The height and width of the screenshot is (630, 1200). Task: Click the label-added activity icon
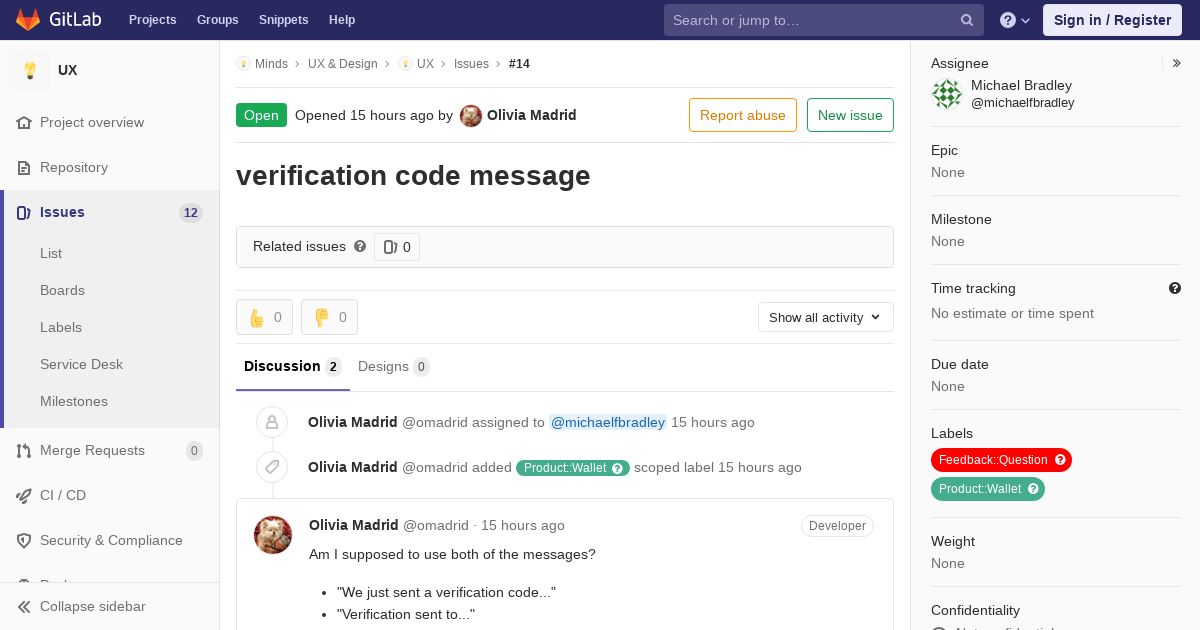pos(272,467)
